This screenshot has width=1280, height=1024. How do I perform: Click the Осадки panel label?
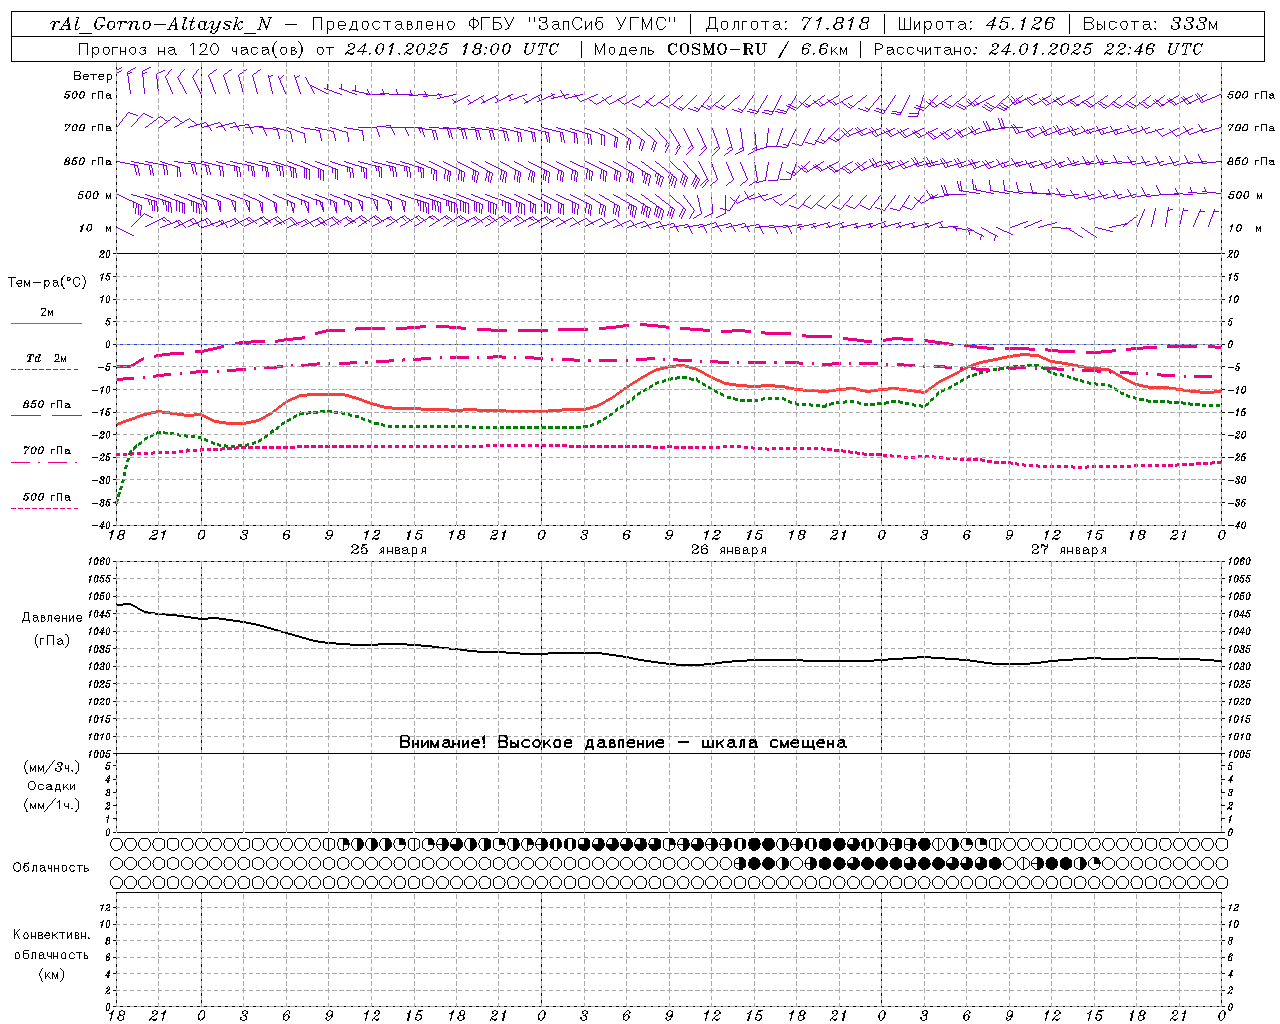52,786
